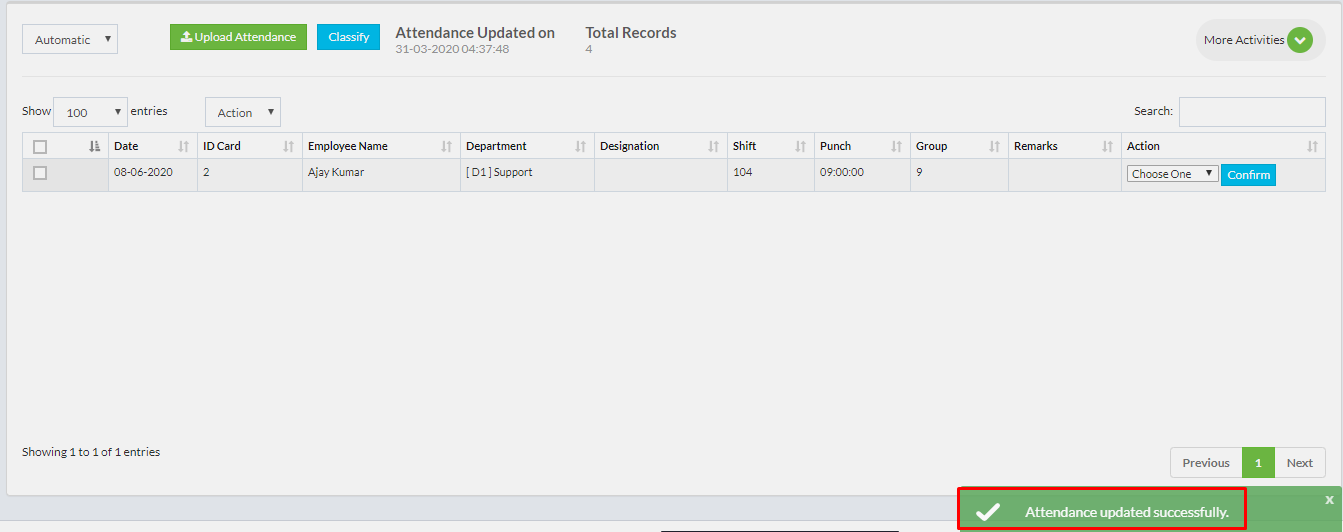The image size is (1343, 532).
Task: Open the Choose One row dropdown
Action: [x=1173, y=174]
